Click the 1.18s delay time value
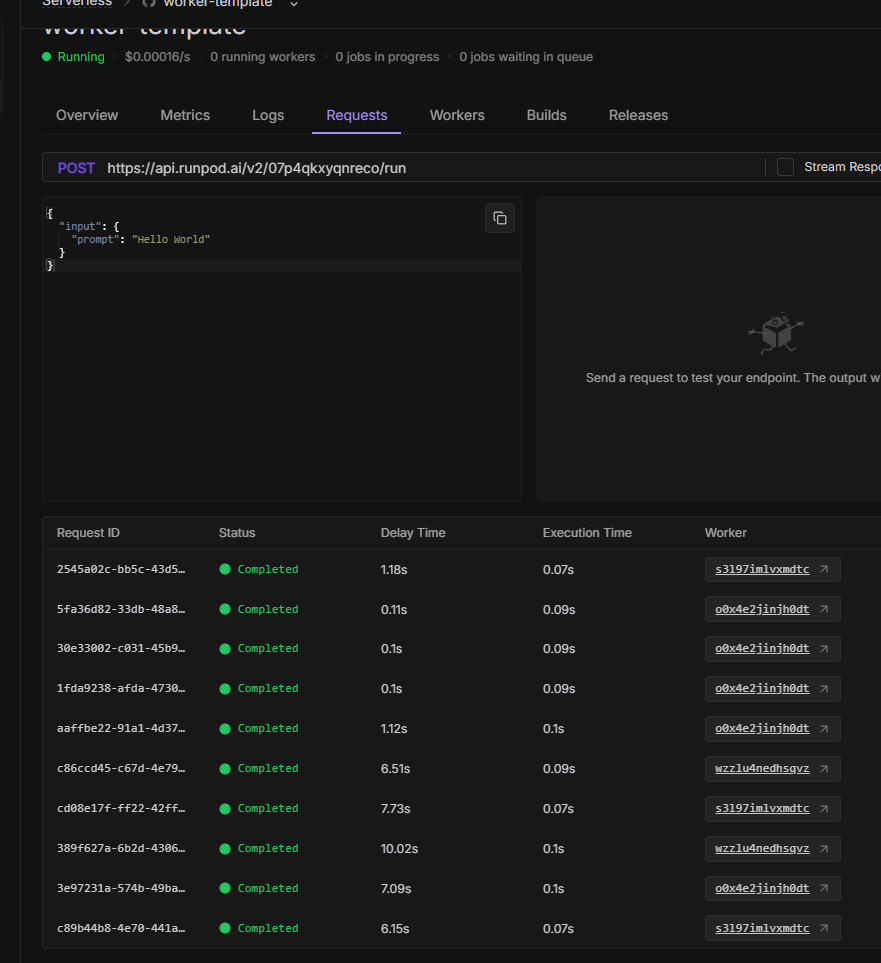The width and height of the screenshot is (881, 963). point(394,570)
